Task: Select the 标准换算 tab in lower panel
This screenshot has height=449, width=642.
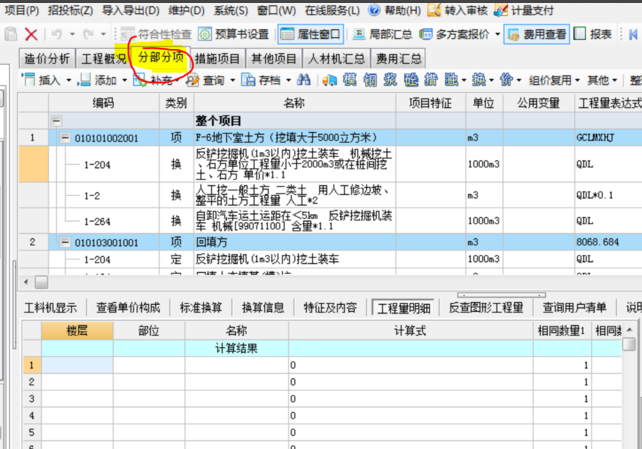Action: (200, 307)
